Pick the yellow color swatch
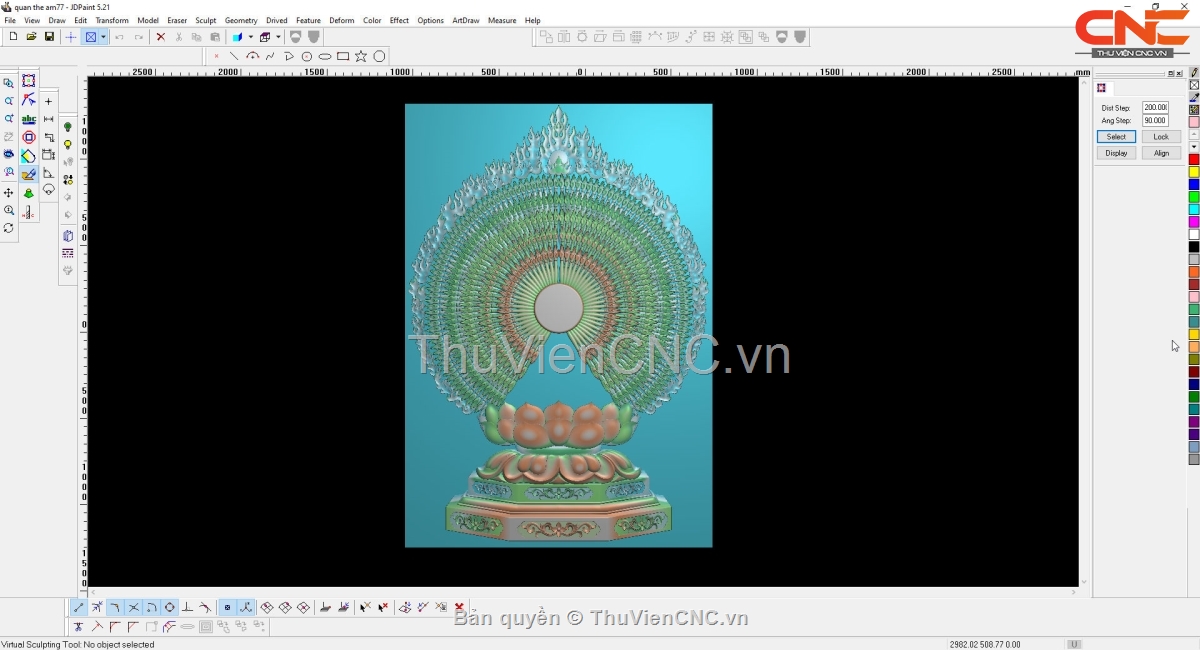 click(x=1193, y=172)
